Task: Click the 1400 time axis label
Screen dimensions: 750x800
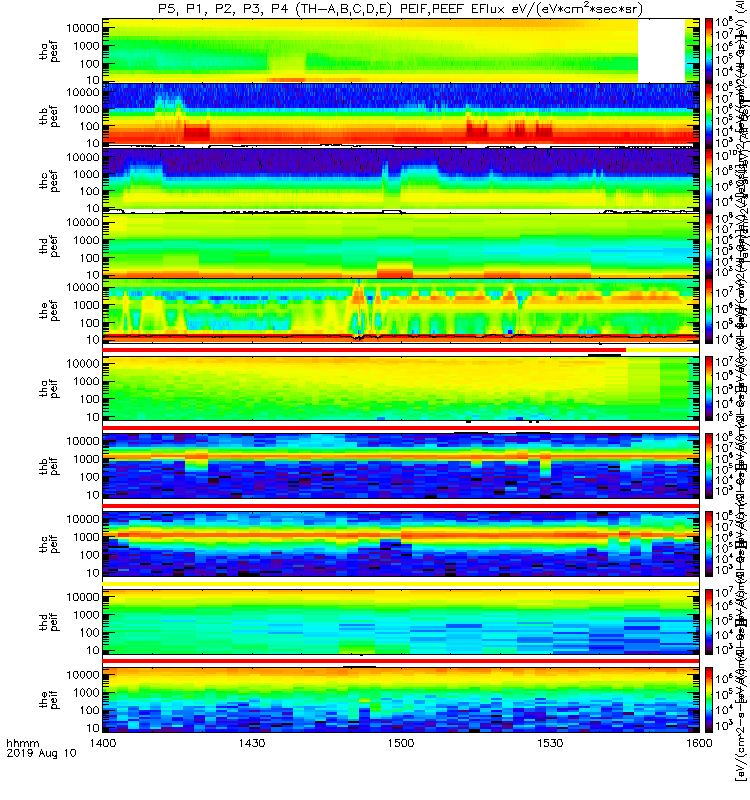Action: (103, 743)
